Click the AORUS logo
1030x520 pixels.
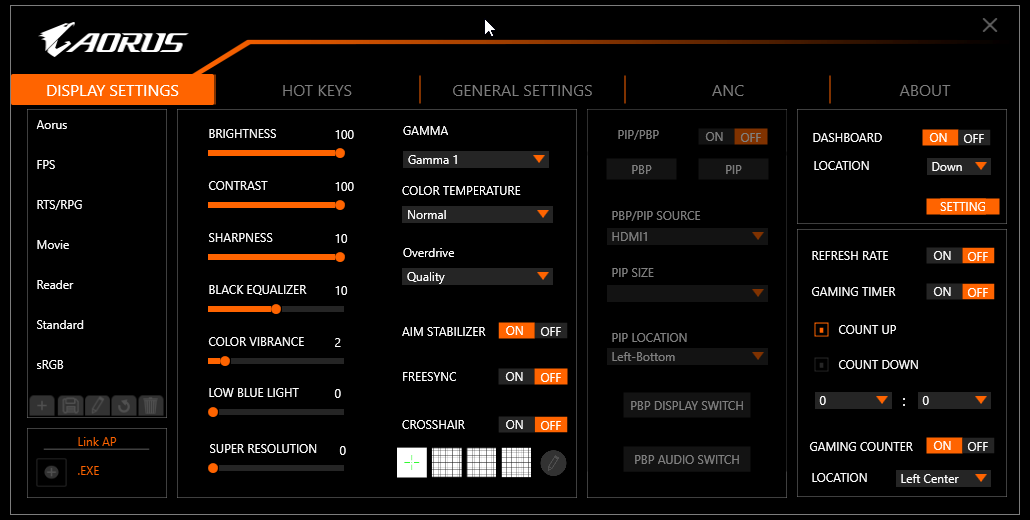(x=113, y=40)
